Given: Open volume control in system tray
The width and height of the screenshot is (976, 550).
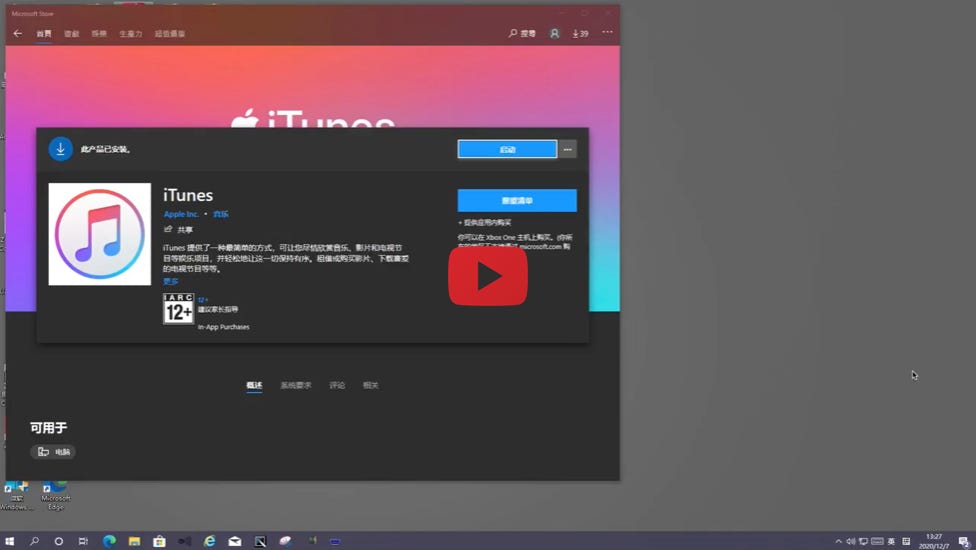Looking at the screenshot, I should click(x=850, y=541).
